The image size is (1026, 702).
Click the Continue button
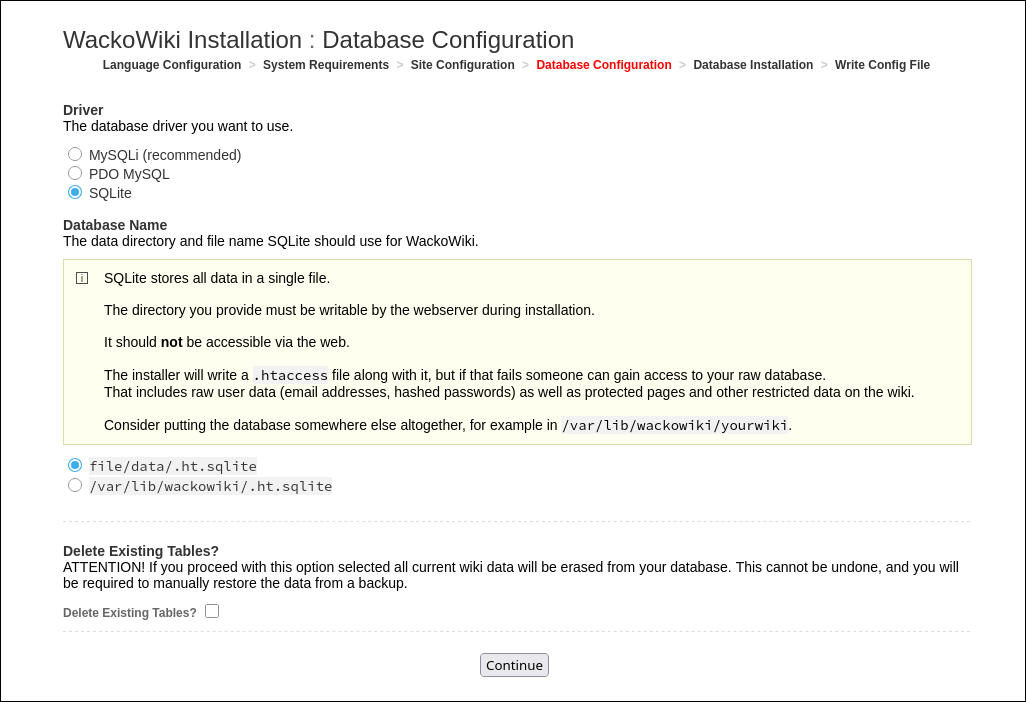coord(513,664)
